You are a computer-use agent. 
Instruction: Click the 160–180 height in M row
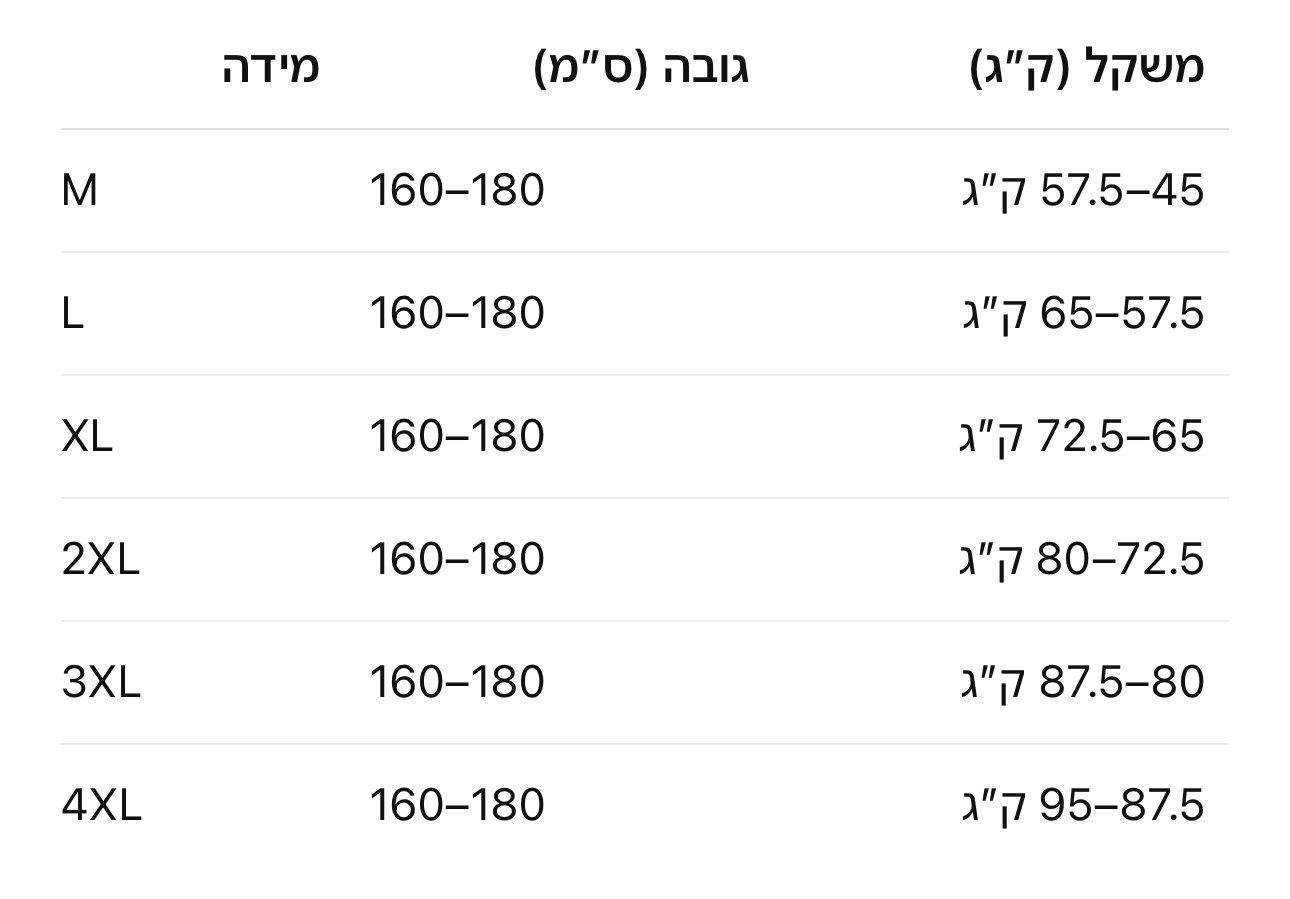(457, 191)
